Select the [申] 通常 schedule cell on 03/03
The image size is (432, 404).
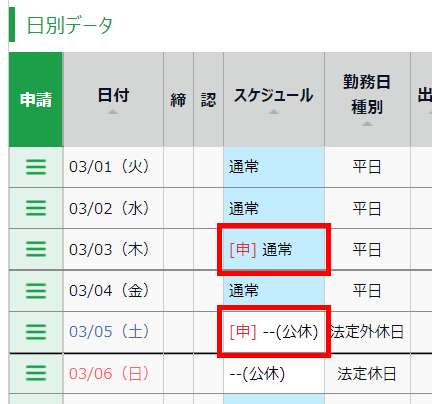point(274,249)
